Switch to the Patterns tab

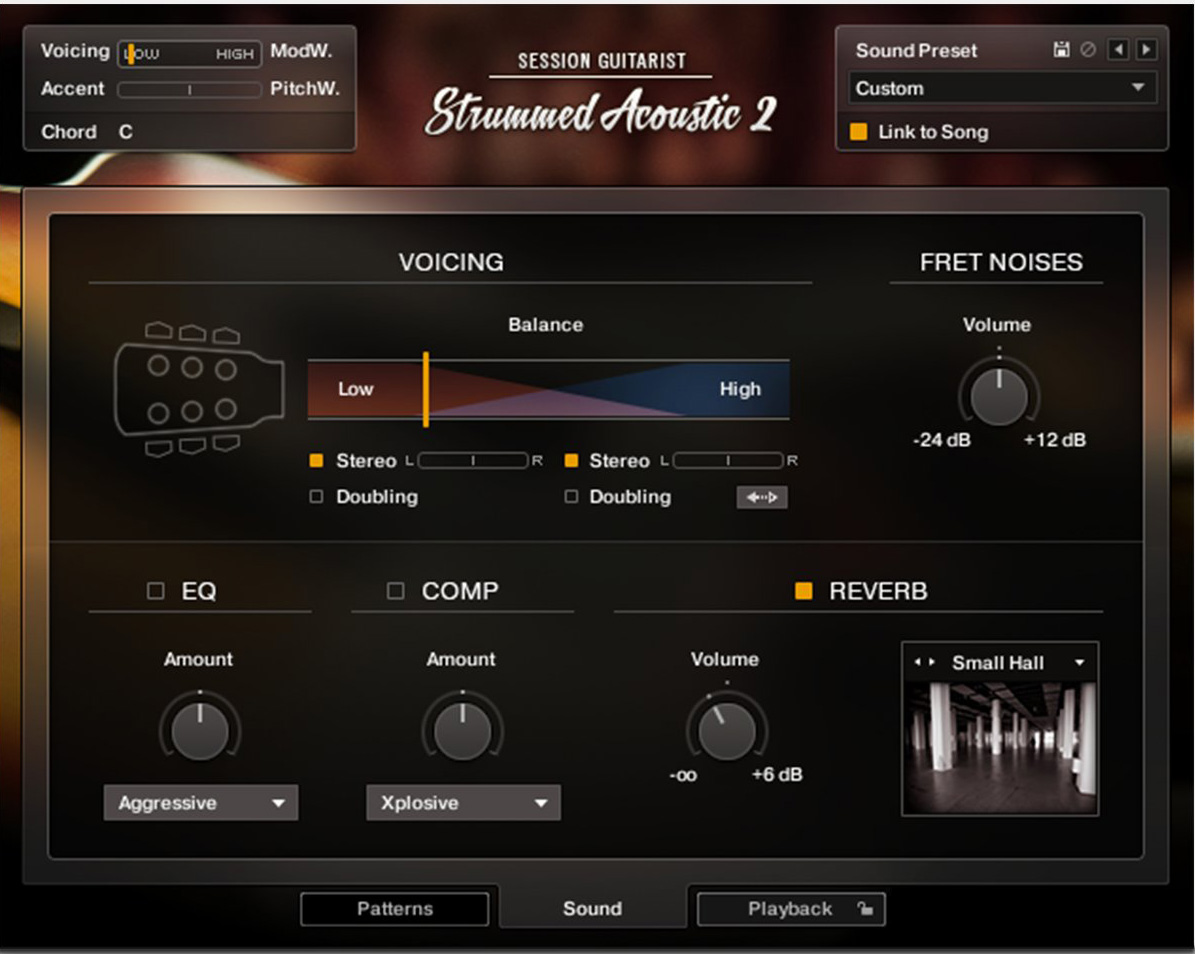point(395,908)
